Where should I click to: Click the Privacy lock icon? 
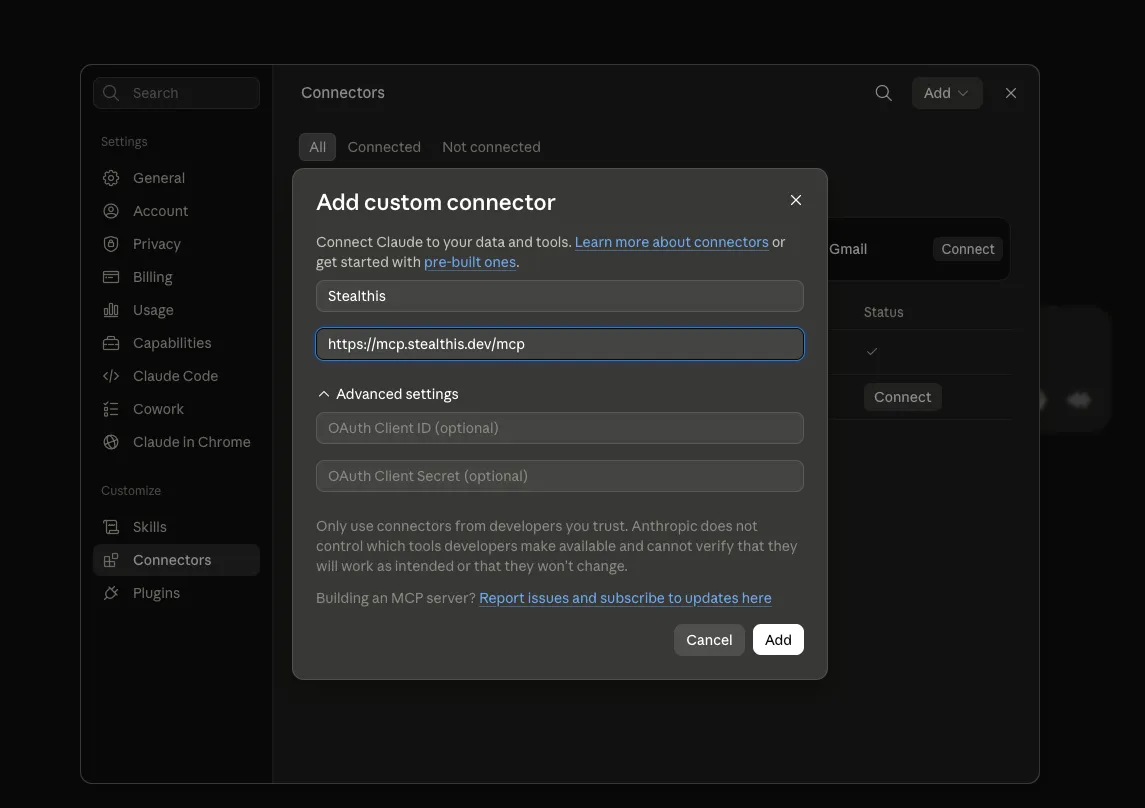click(111, 244)
